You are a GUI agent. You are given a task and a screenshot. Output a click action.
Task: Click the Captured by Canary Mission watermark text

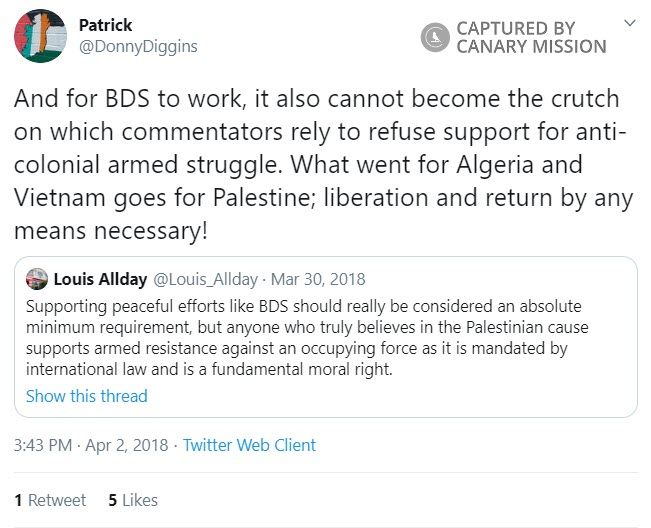point(530,37)
